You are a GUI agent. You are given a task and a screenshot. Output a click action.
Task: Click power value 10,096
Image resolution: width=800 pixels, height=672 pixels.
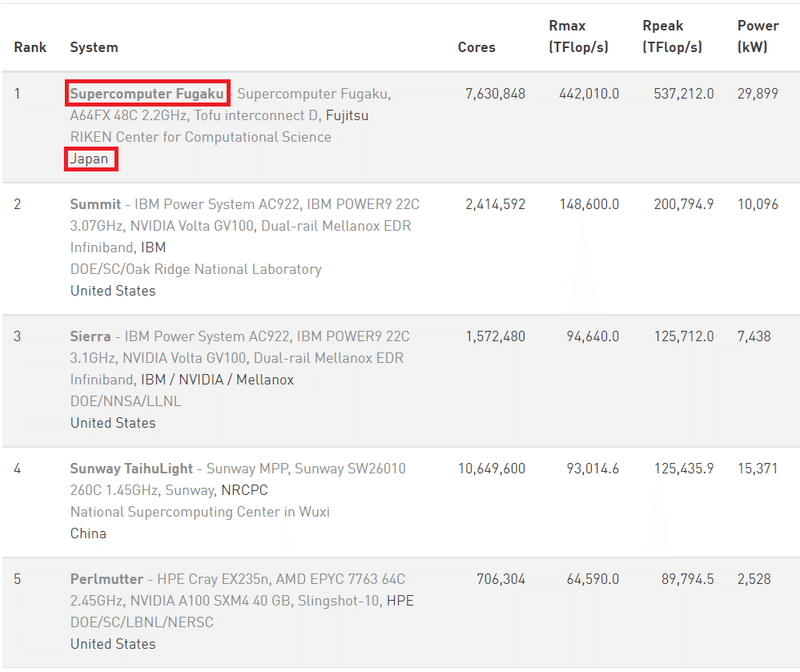(x=758, y=205)
